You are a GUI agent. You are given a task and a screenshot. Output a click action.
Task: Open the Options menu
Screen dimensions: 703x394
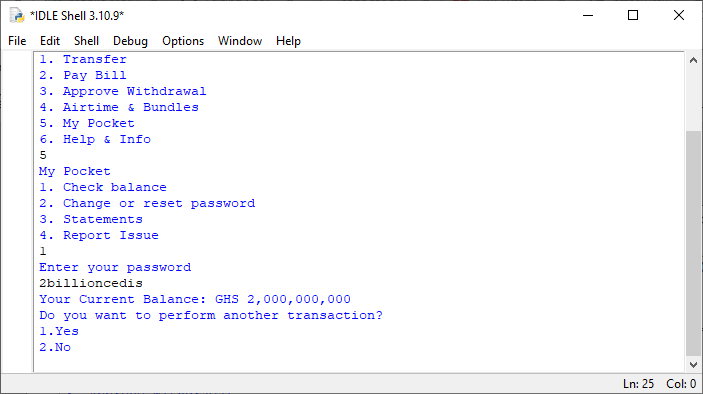click(x=183, y=41)
